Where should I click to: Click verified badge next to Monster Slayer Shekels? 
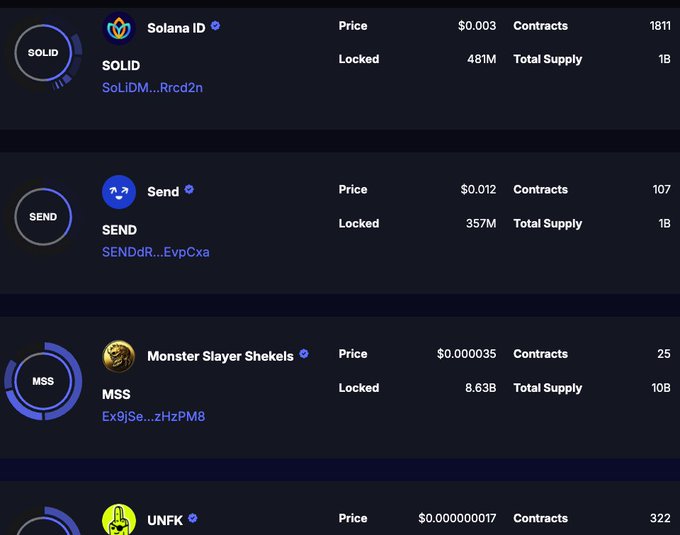coord(304,354)
